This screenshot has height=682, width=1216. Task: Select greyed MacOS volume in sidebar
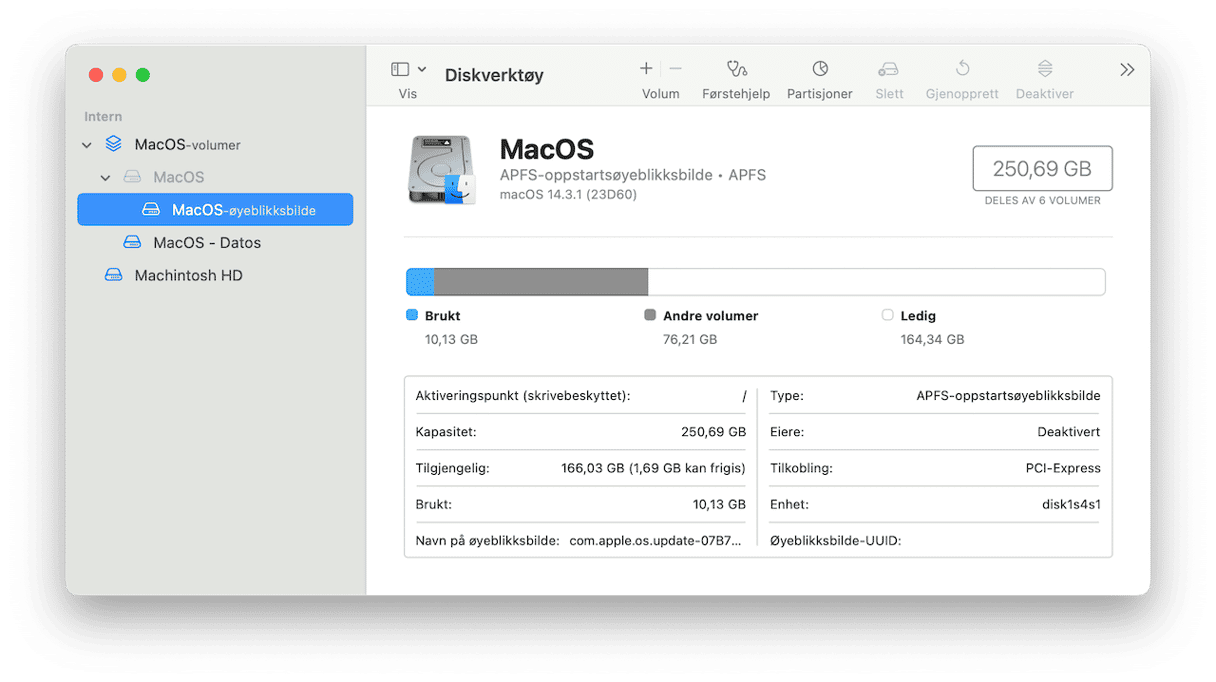pos(179,177)
